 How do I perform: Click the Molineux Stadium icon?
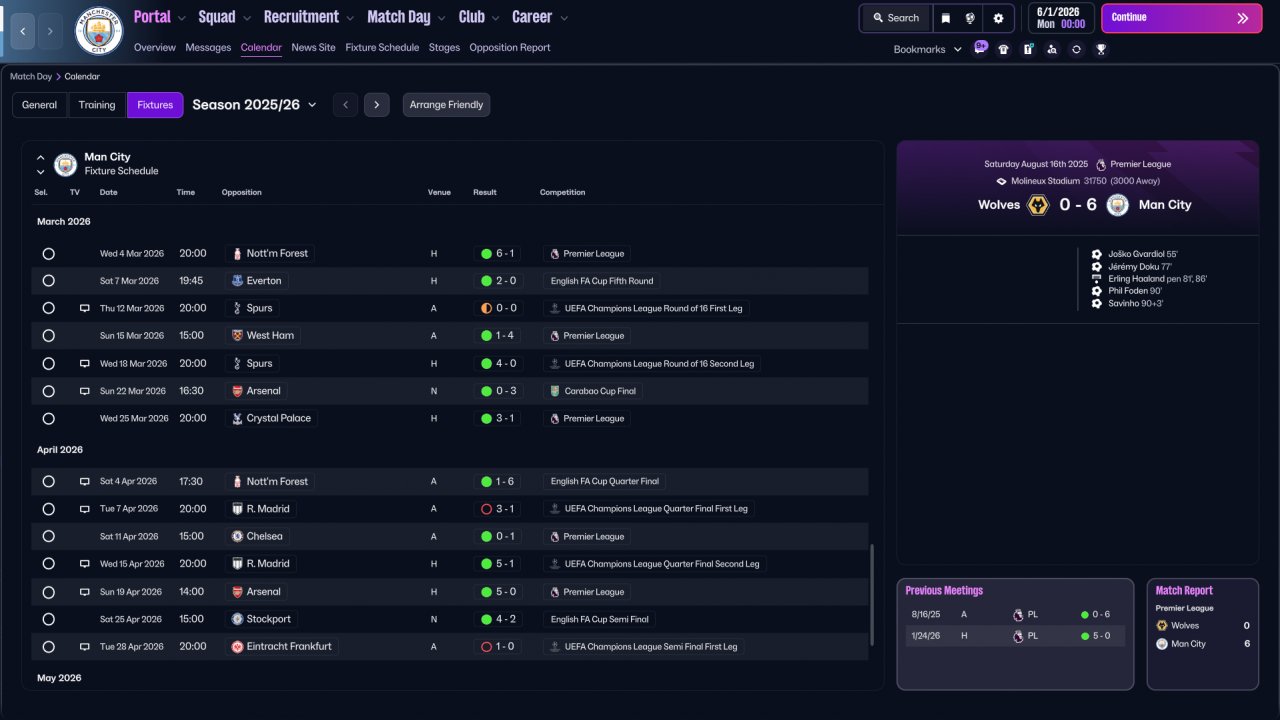coord(1002,181)
